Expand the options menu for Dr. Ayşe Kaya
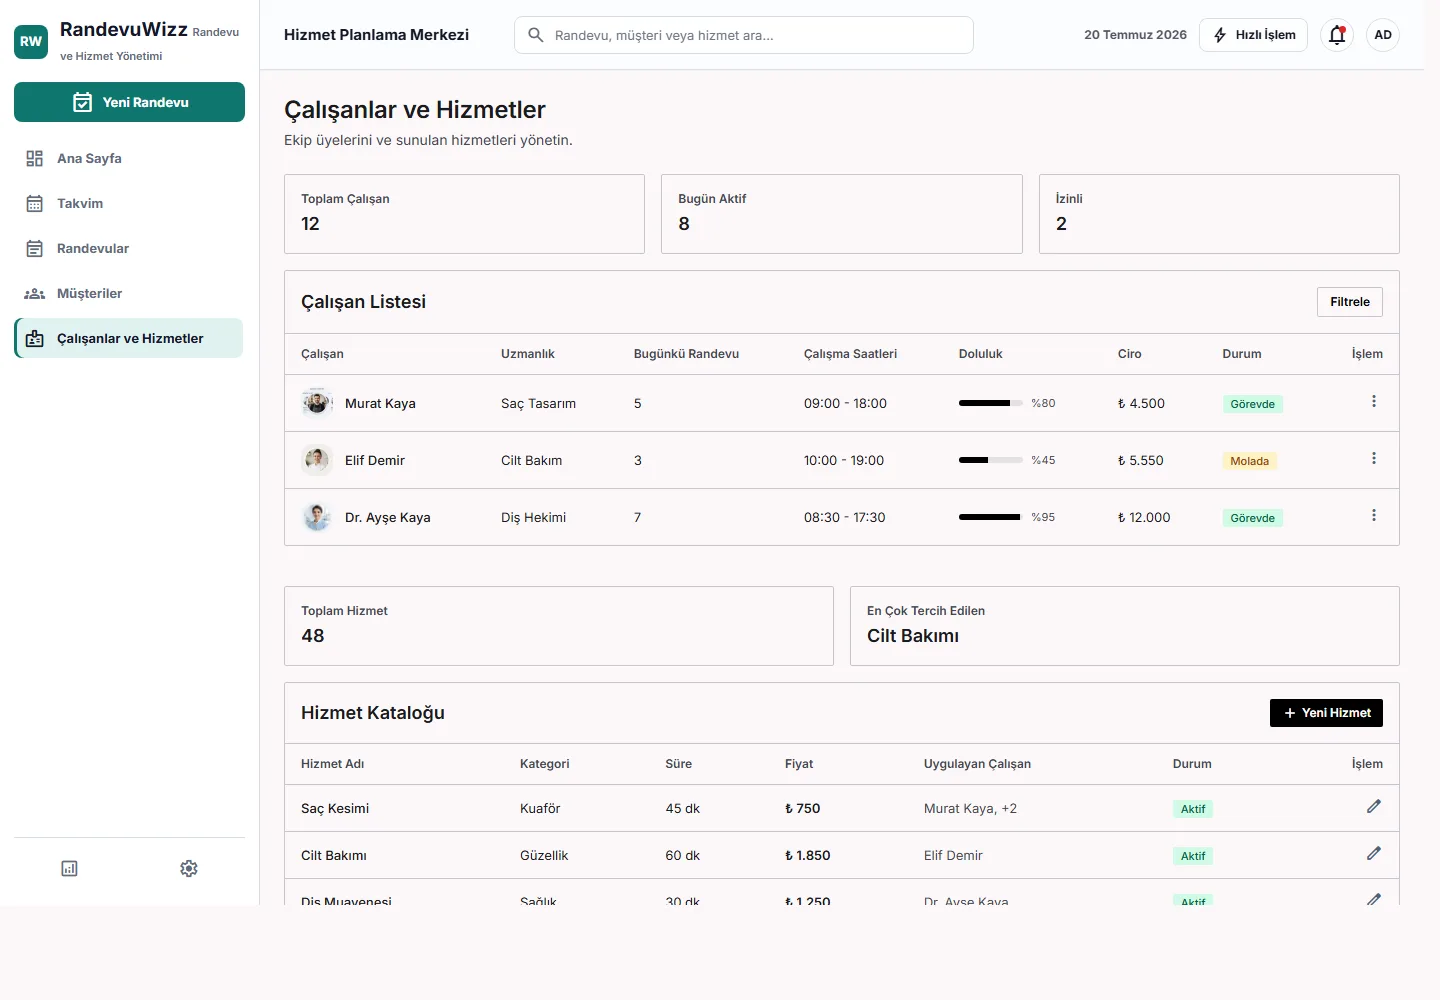 point(1374,515)
